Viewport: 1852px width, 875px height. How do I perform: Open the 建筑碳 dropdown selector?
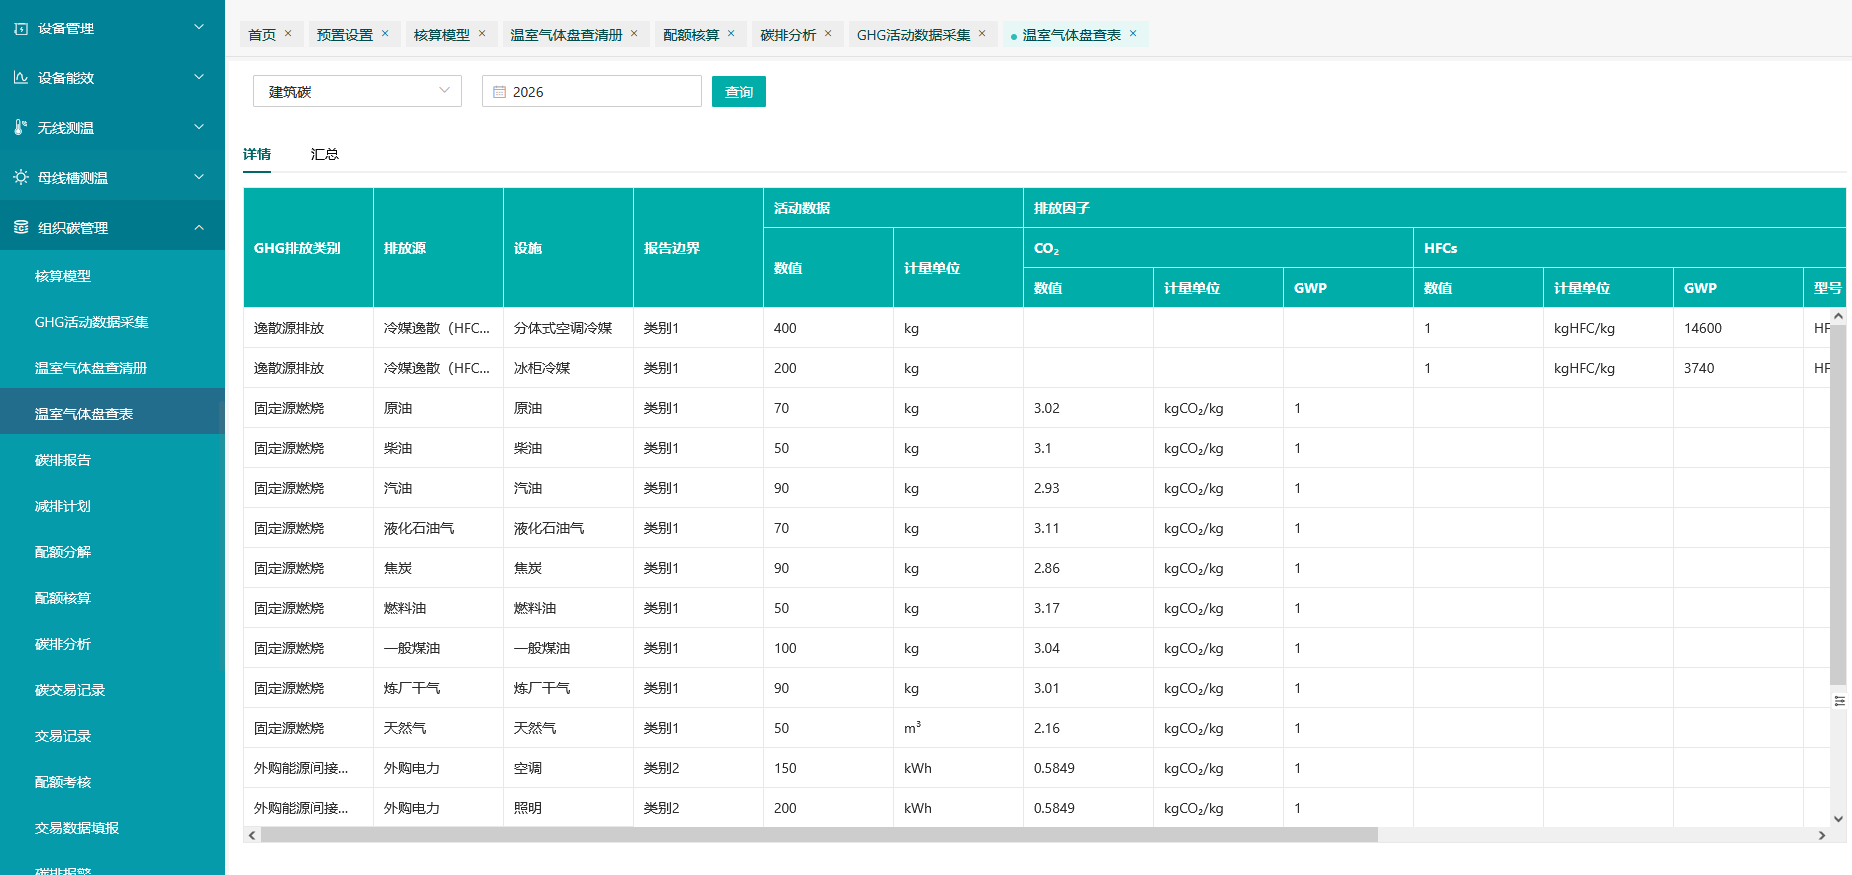pos(357,91)
